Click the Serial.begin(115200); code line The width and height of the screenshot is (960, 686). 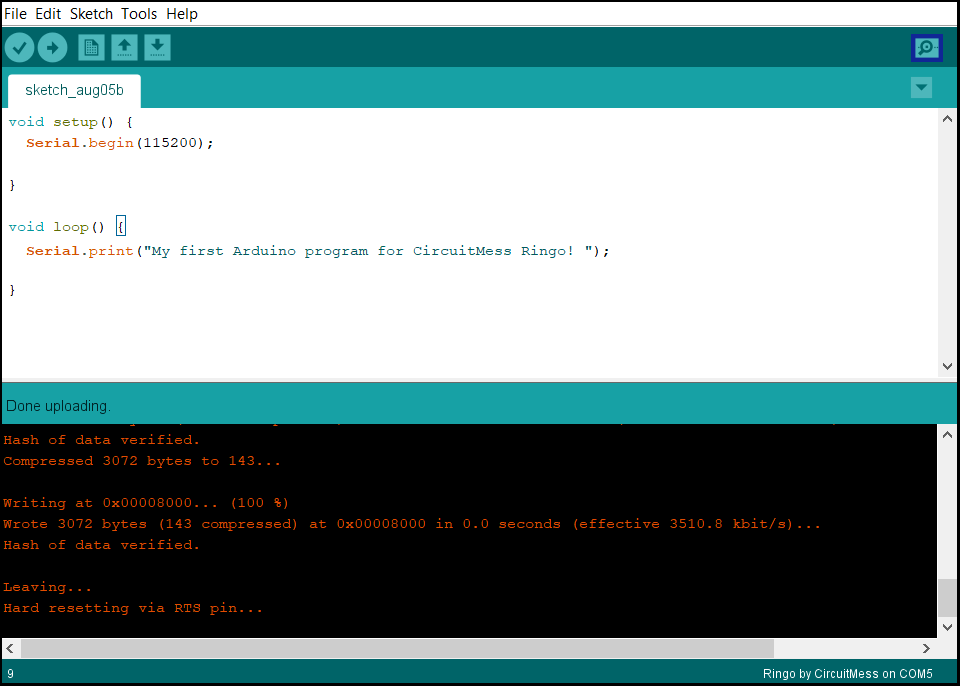point(120,143)
